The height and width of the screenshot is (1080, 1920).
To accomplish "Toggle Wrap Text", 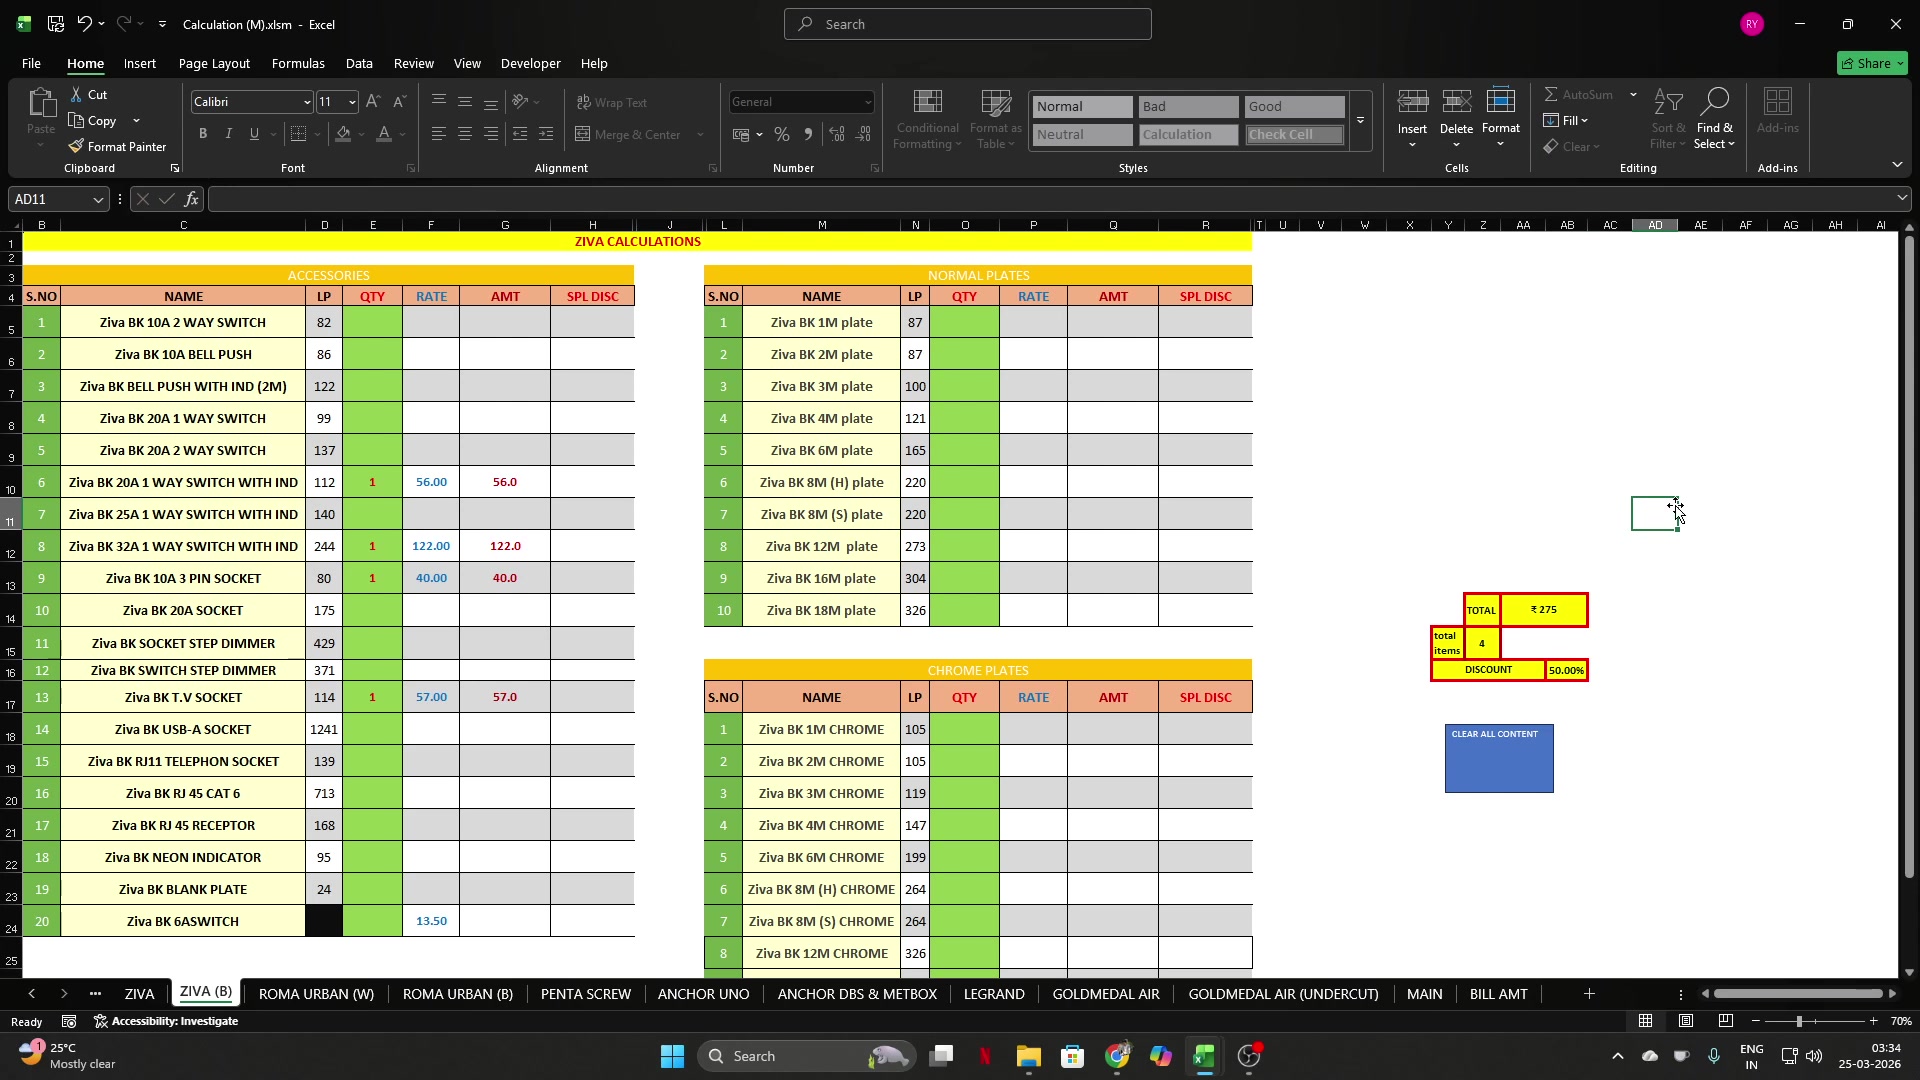I will [612, 102].
